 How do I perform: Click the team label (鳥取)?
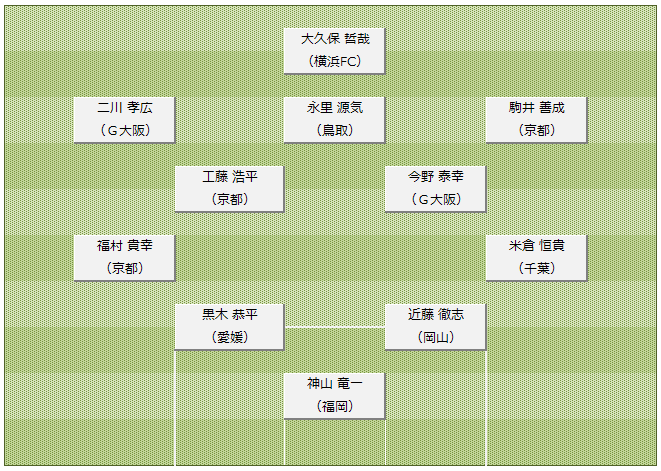pos(335,130)
